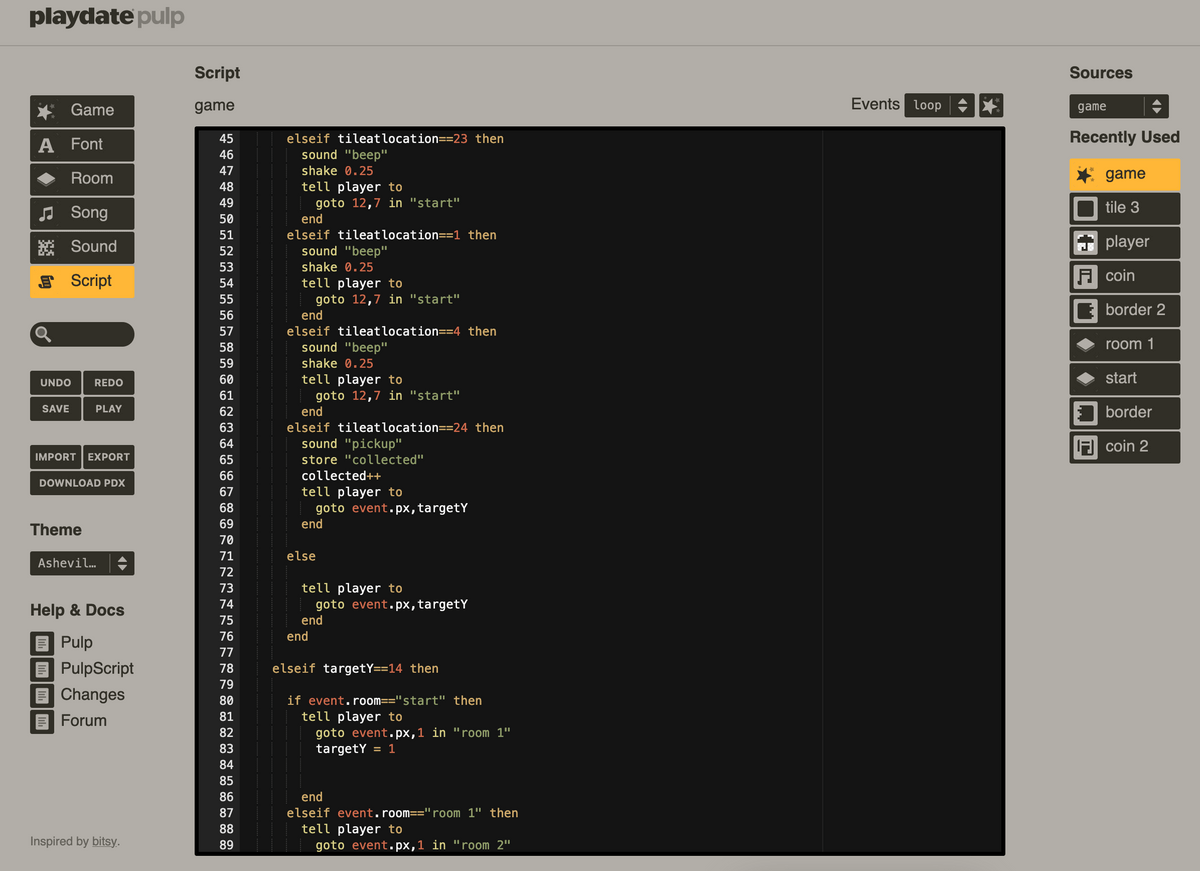
Task: Click line 57 tileatlocation==4 code
Action: coord(391,331)
